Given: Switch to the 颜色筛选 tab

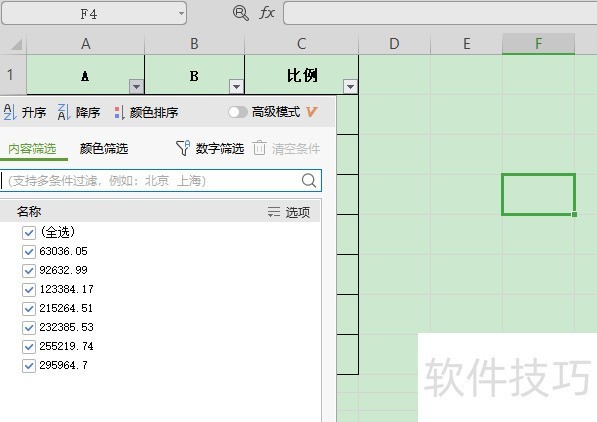Looking at the screenshot, I should click(104, 149).
